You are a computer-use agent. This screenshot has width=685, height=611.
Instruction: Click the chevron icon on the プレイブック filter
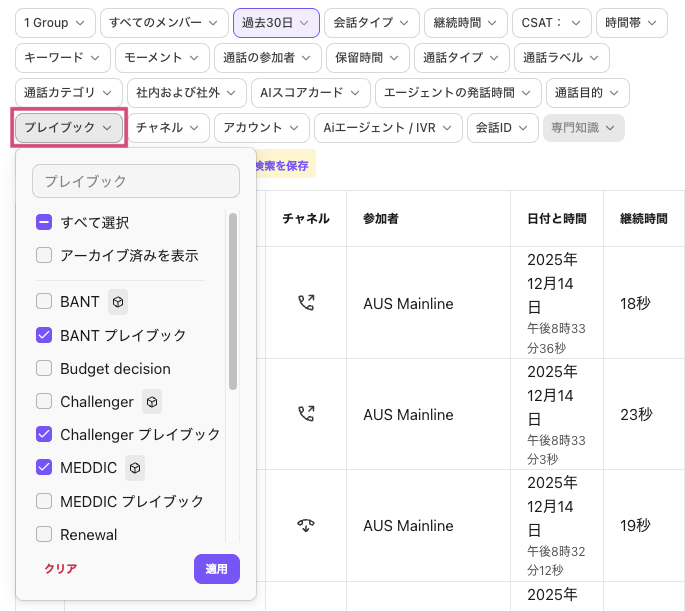point(107,128)
